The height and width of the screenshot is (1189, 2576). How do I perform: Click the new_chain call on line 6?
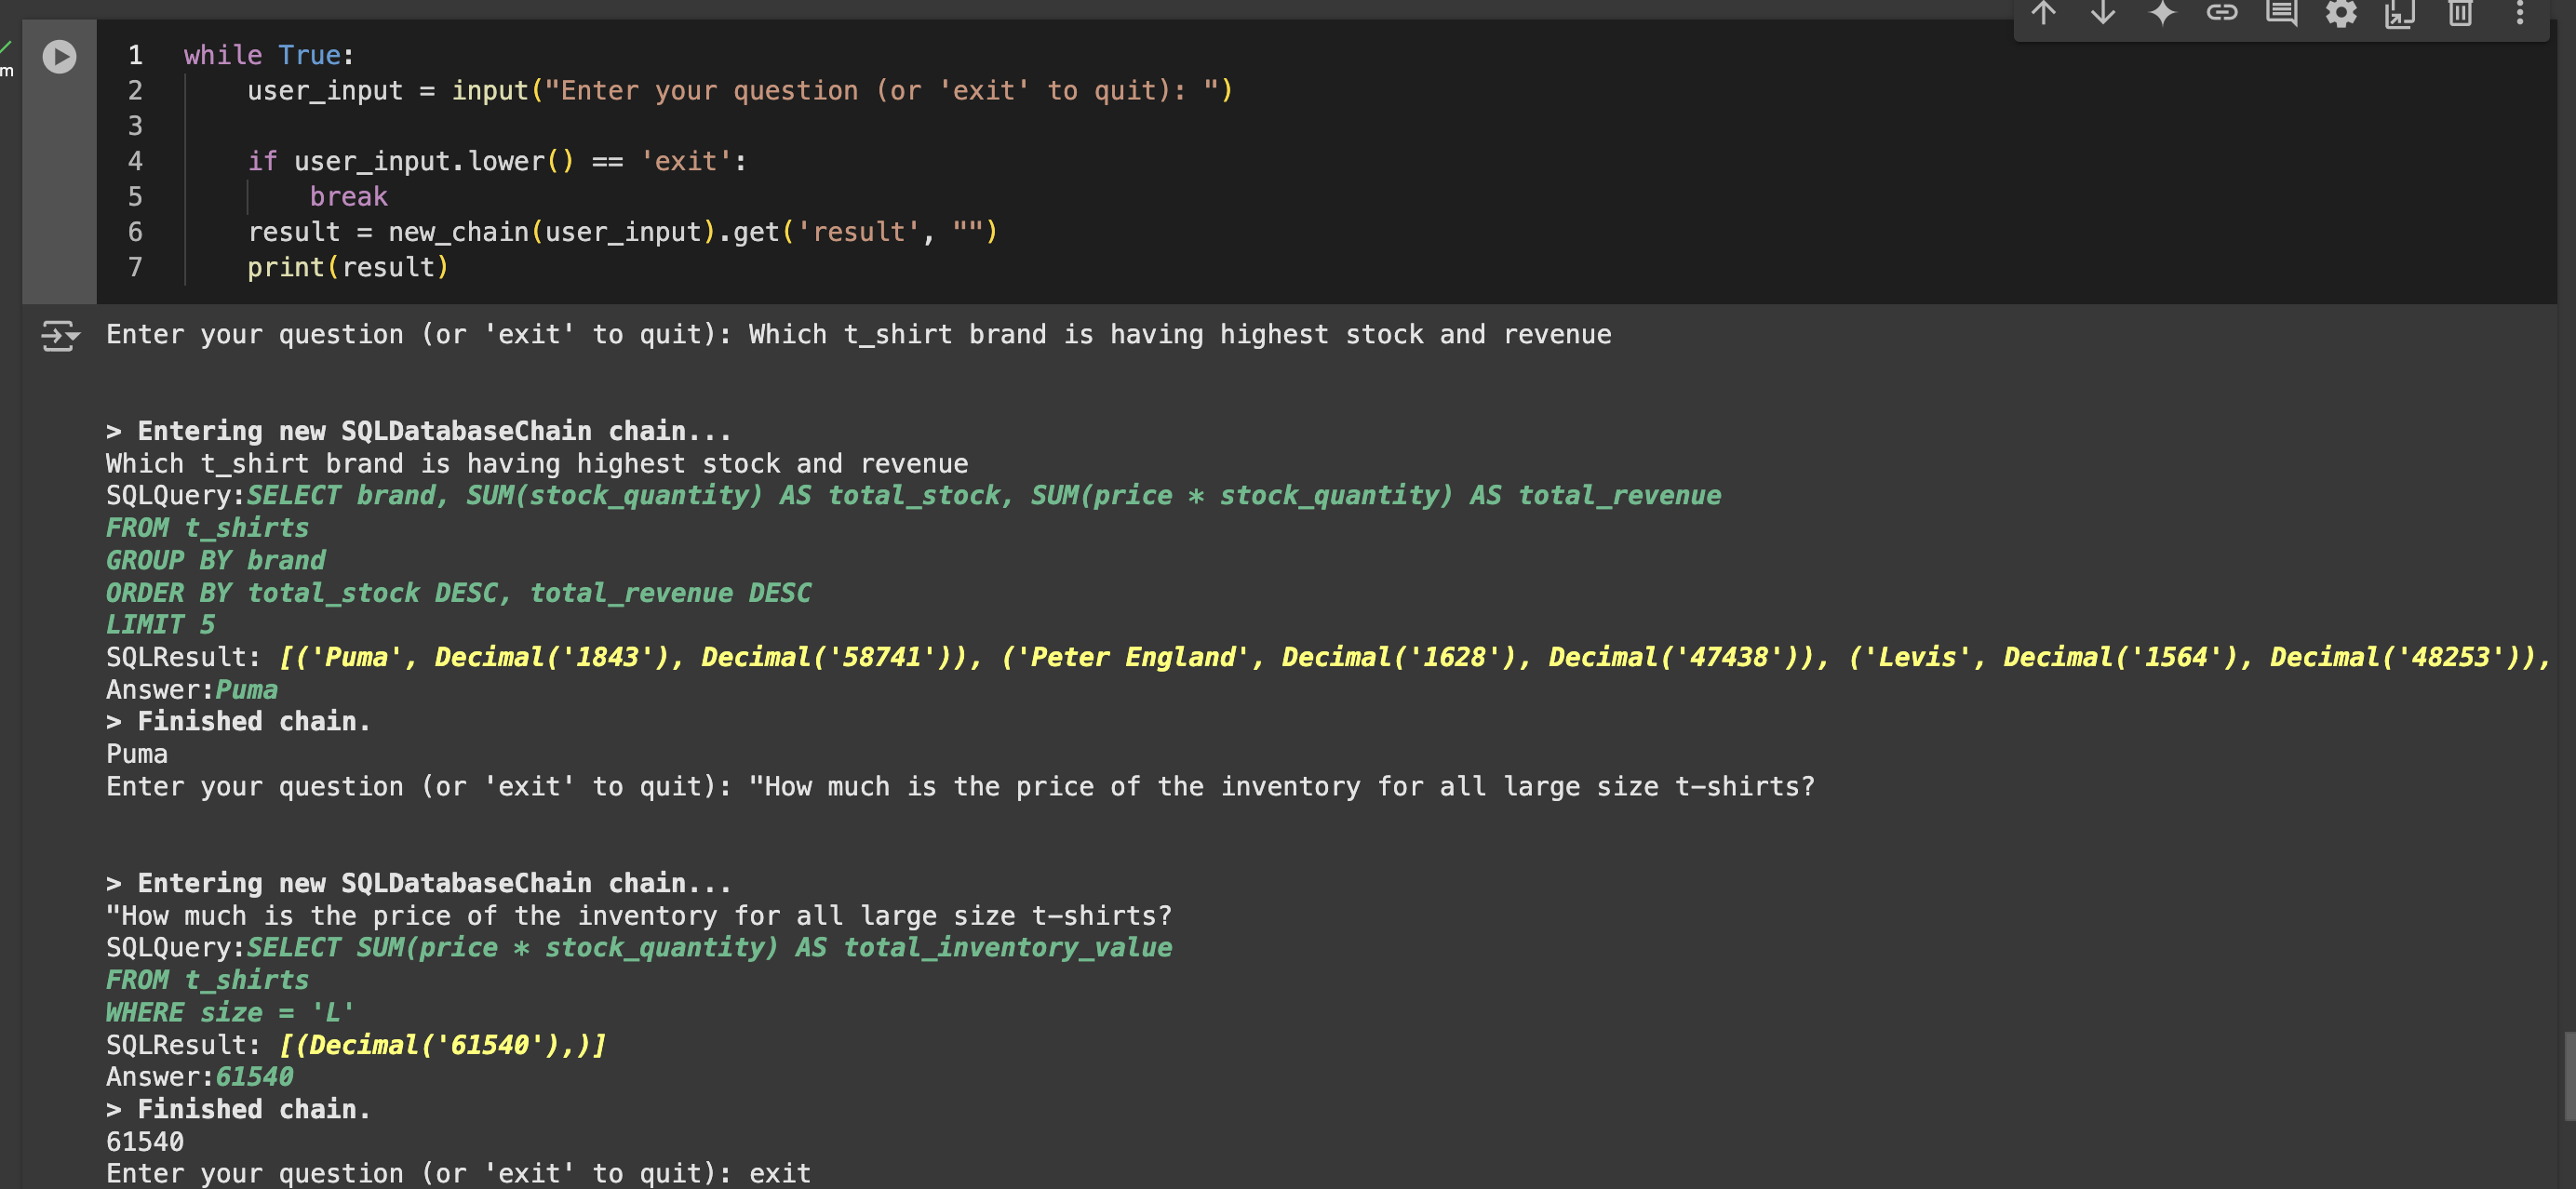pyautogui.click(x=458, y=233)
